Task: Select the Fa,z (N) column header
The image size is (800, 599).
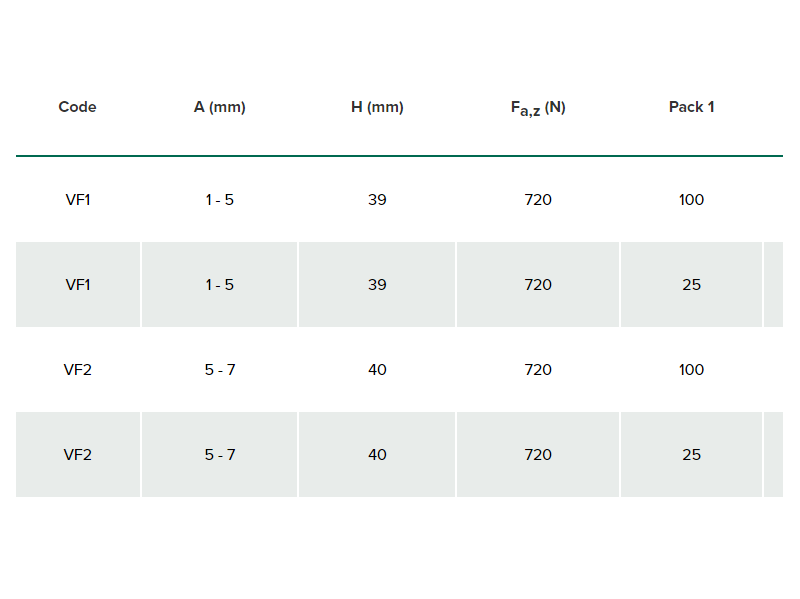Action: click(x=538, y=108)
